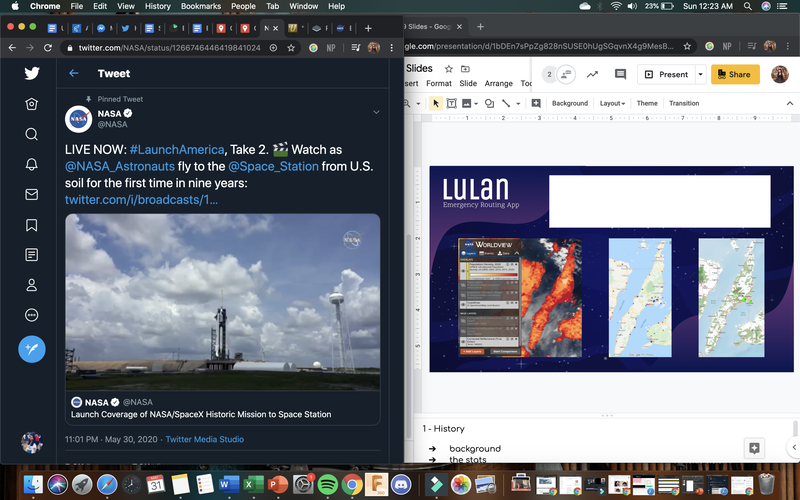Open Twitter Bookmarks icon in sidebar
The image size is (800, 500).
click(32, 225)
